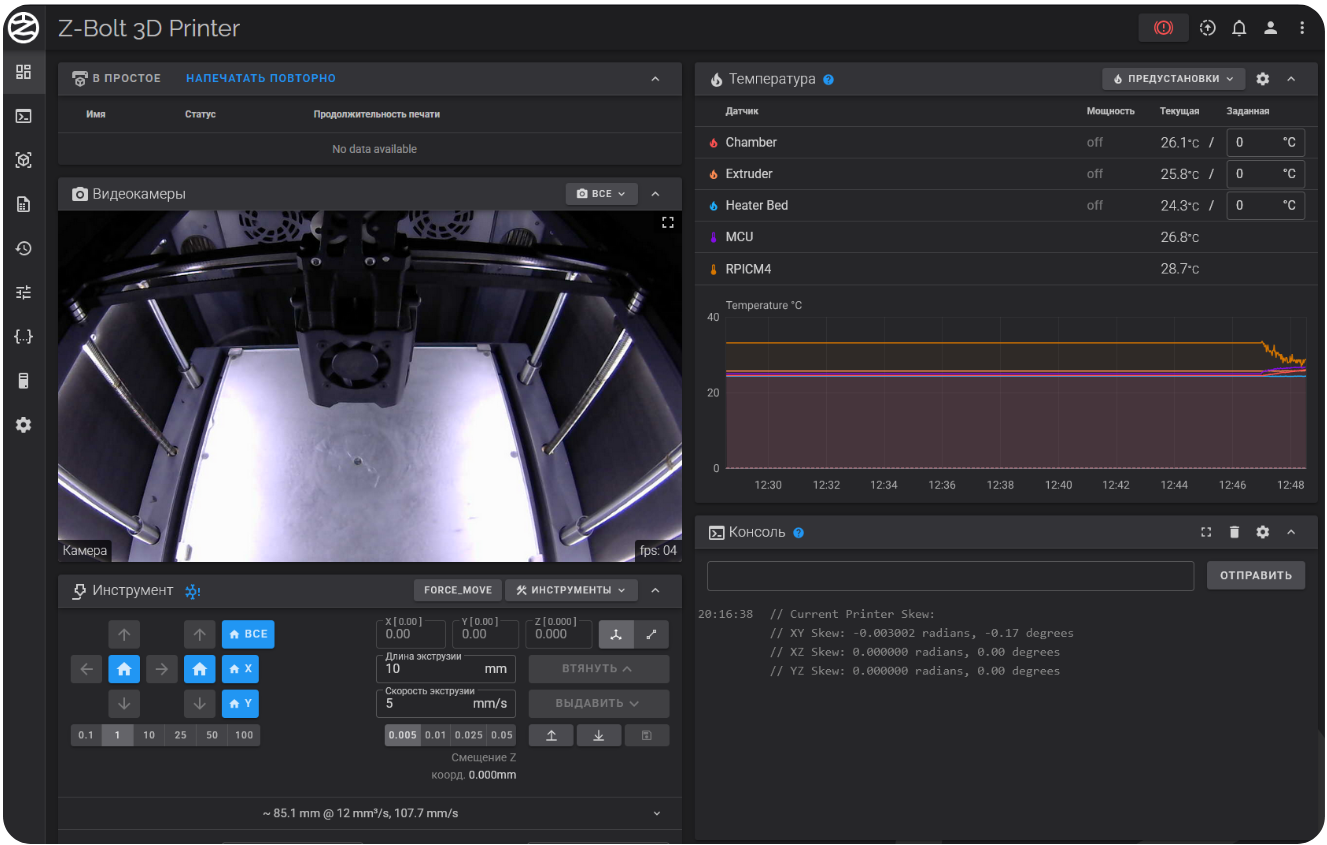Home the X axis button
The width and height of the screenshot is (1327, 845).
pyautogui.click(x=241, y=668)
